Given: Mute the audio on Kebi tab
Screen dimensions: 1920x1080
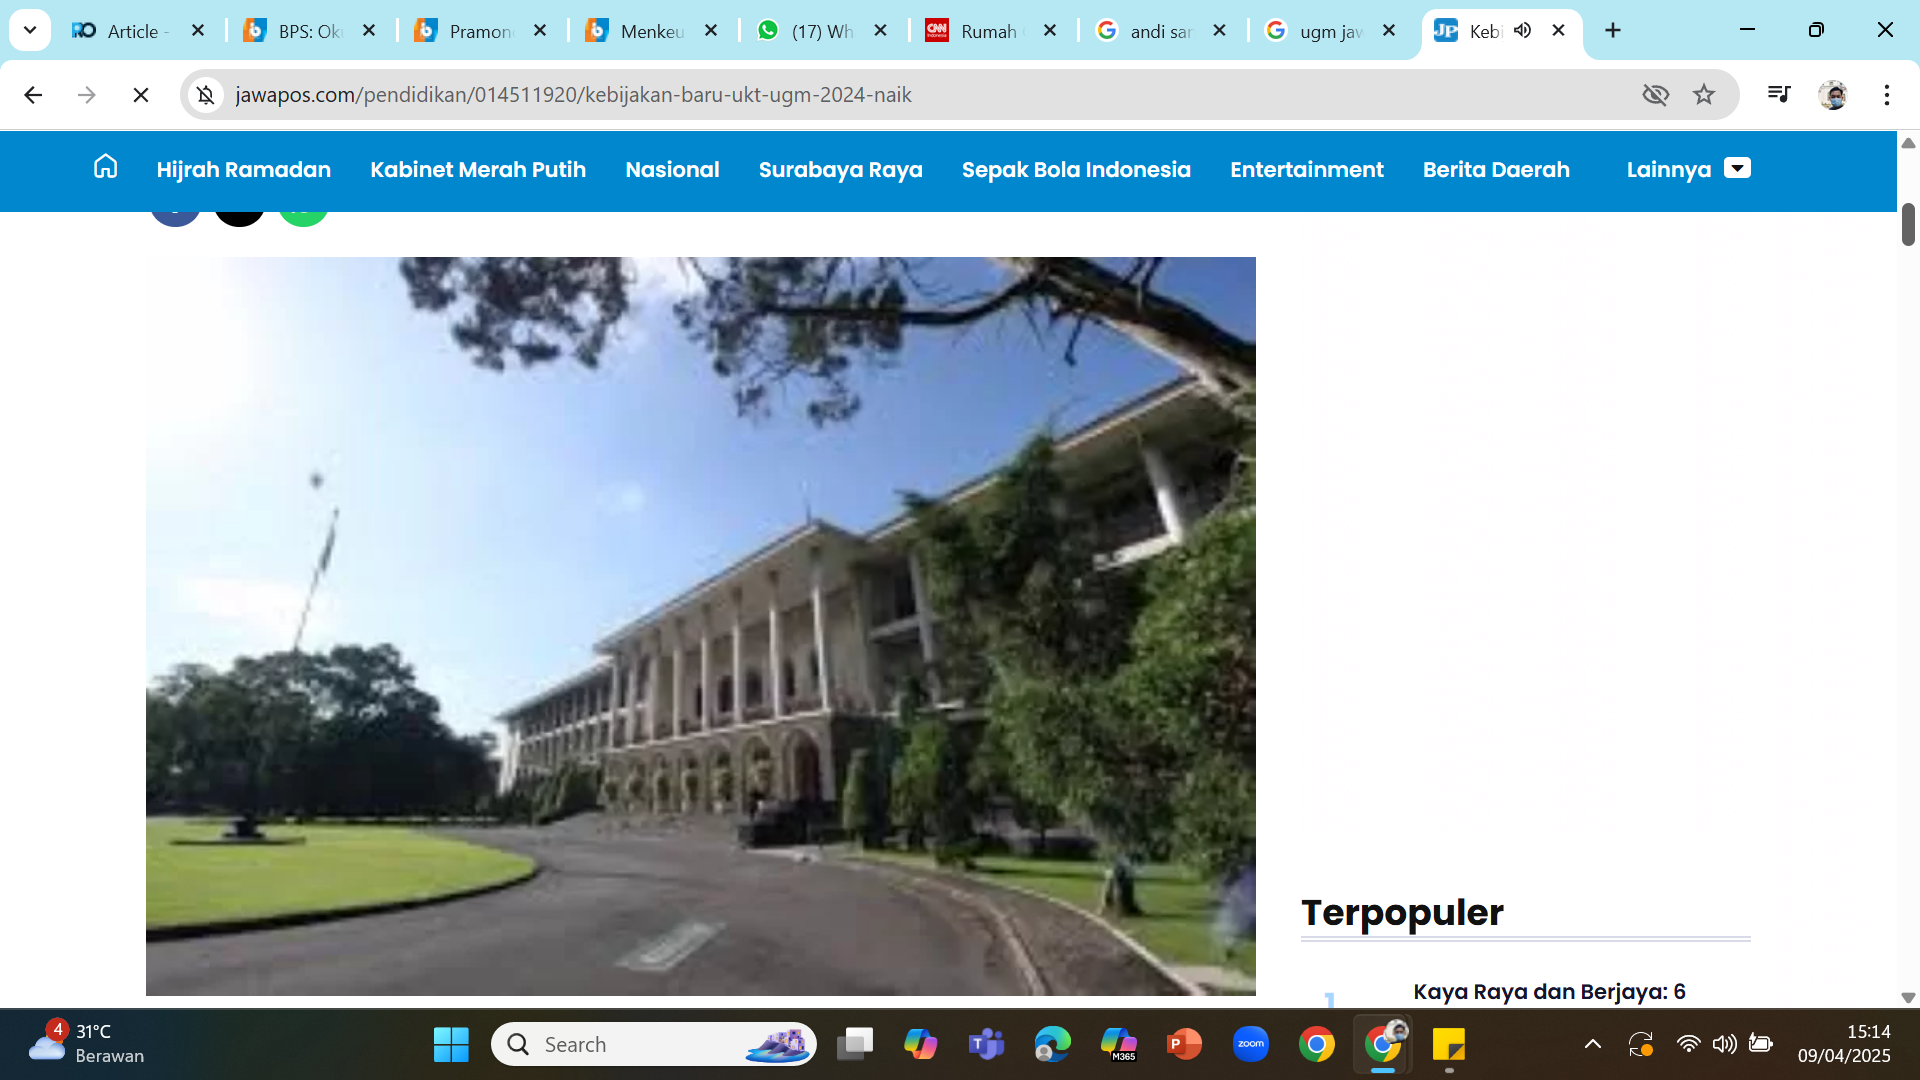Looking at the screenshot, I should [x=1522, y=30].
